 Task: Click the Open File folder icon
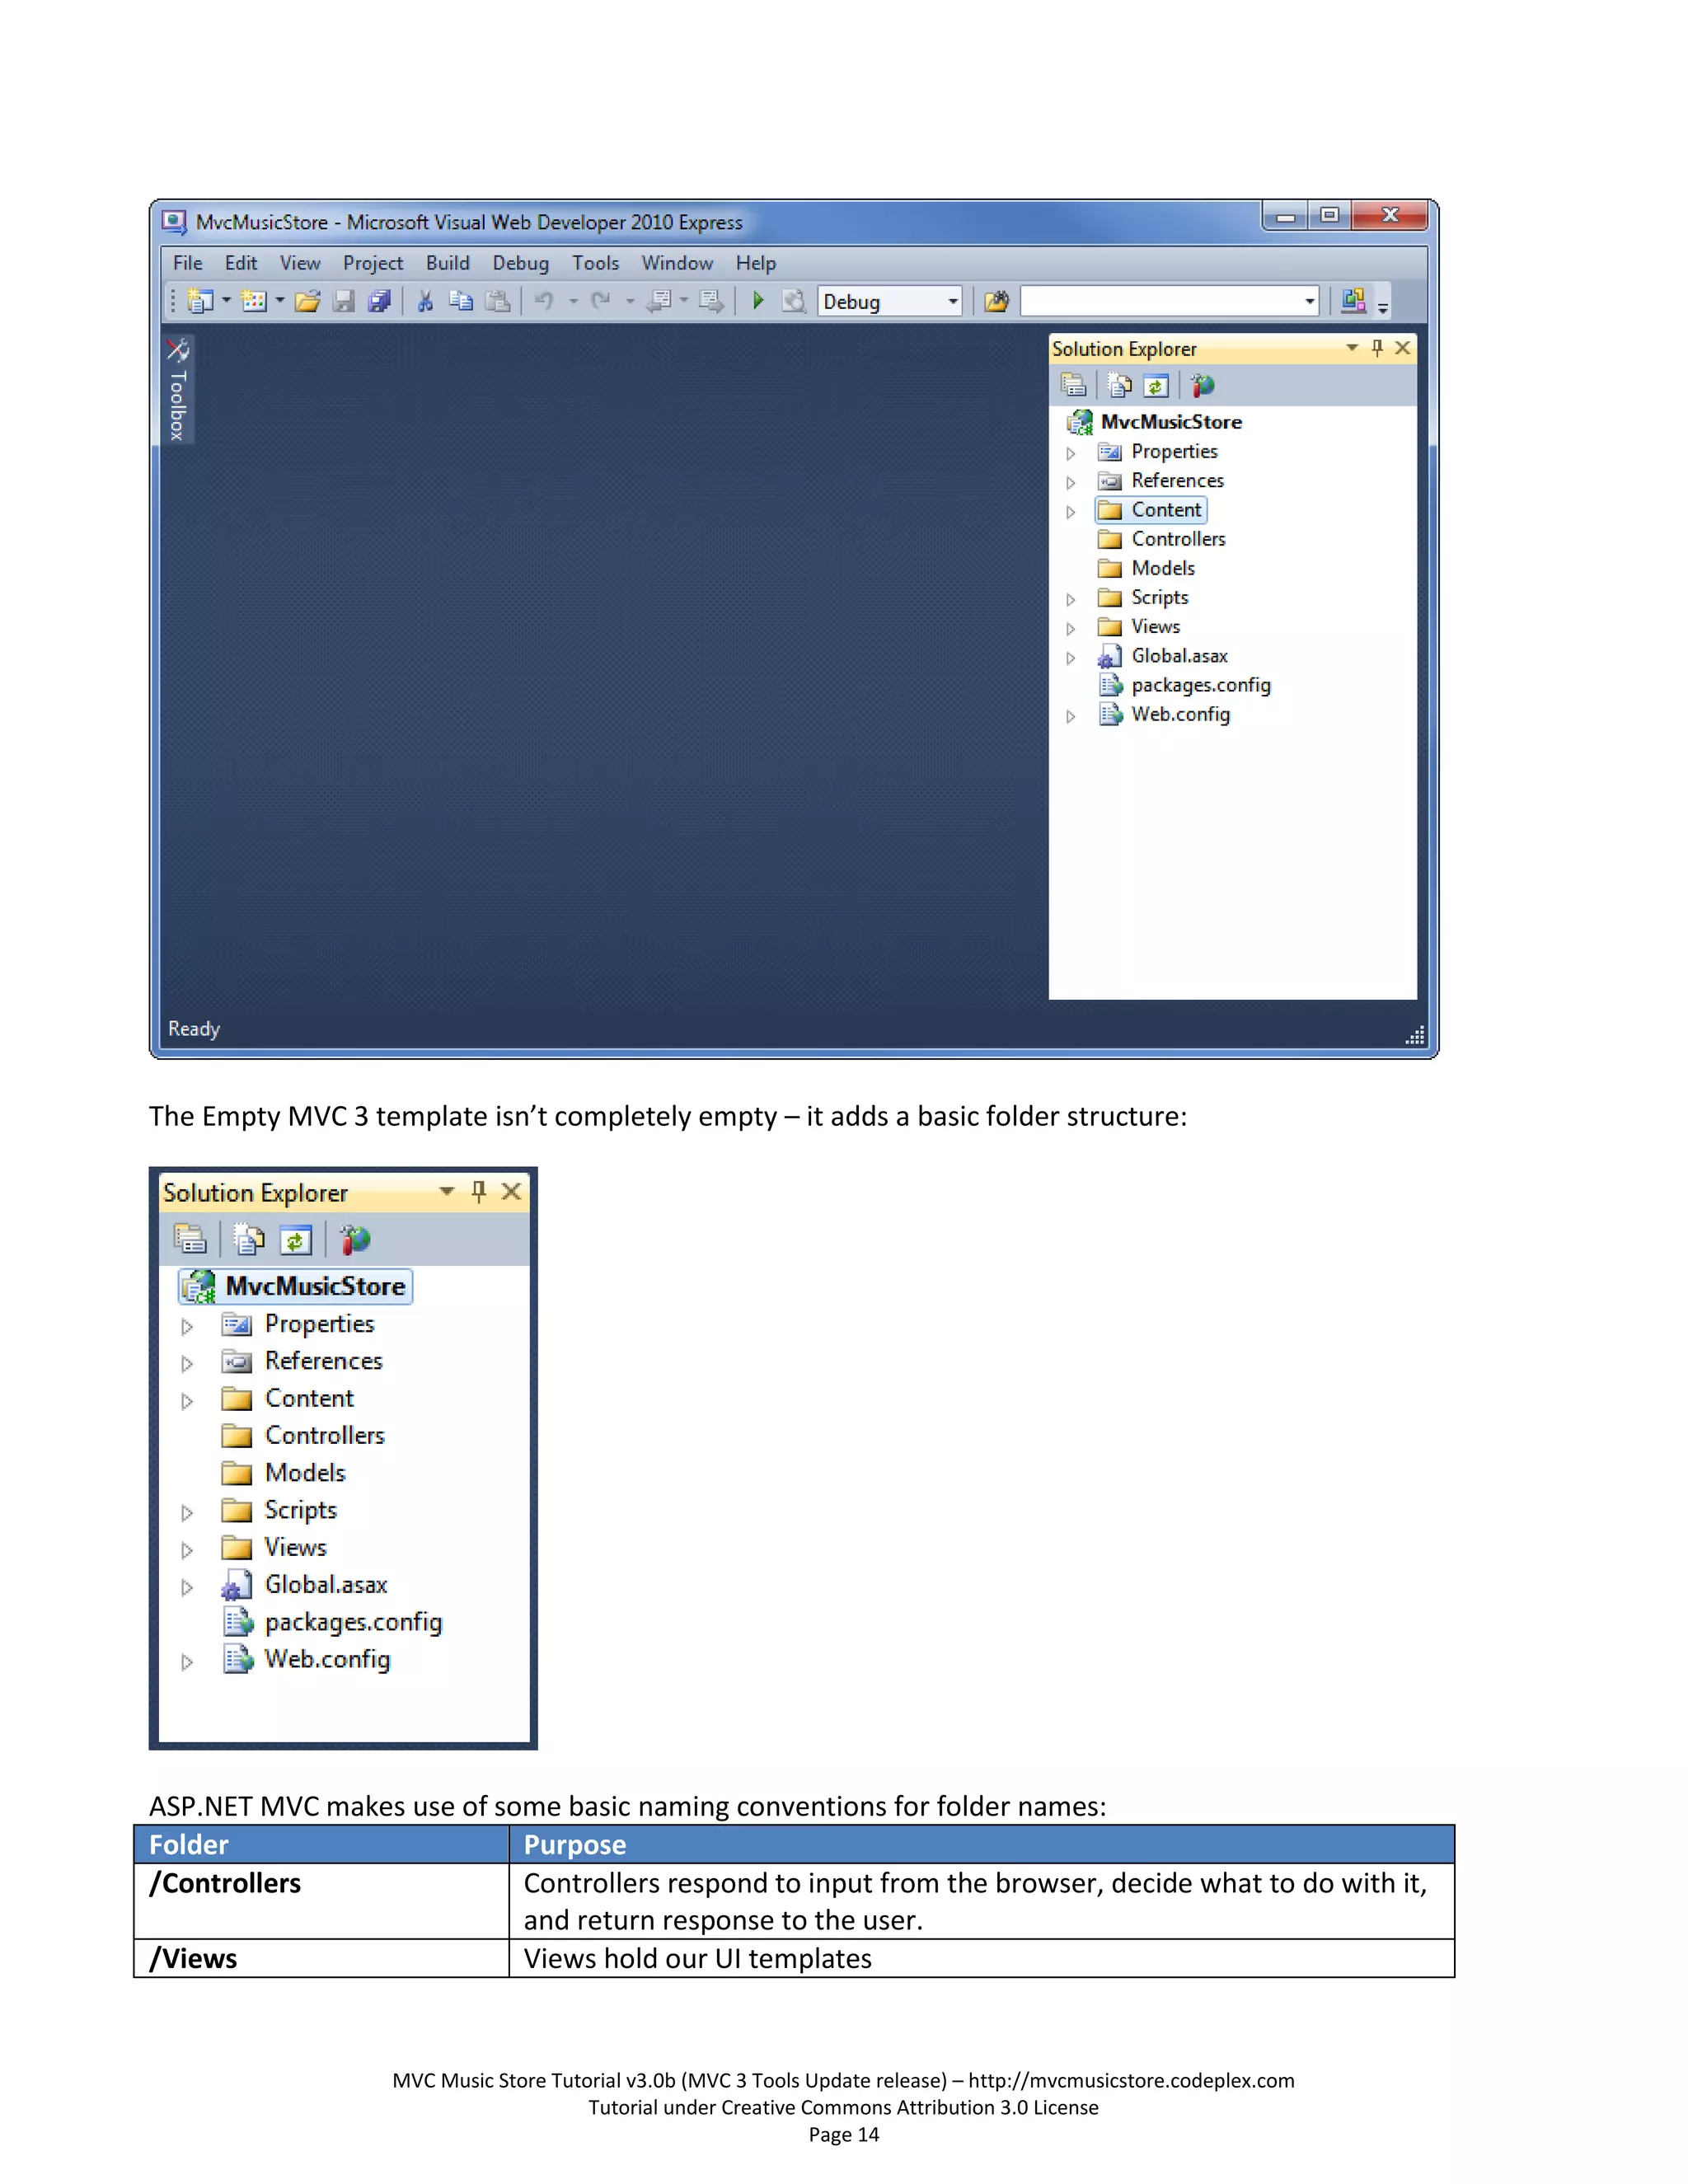click(307, 301)
